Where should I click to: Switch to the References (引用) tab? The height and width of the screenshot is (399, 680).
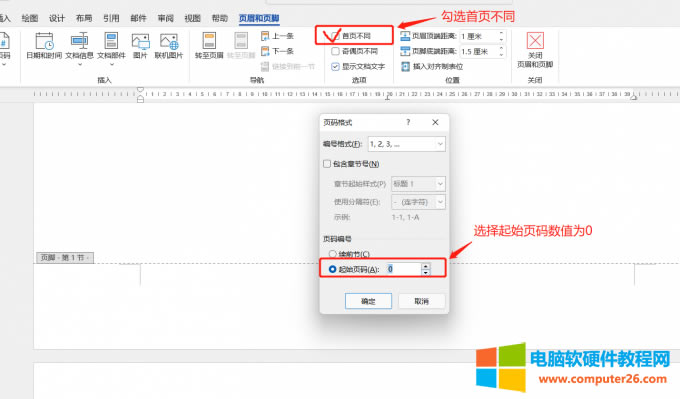tap(111, 18)
